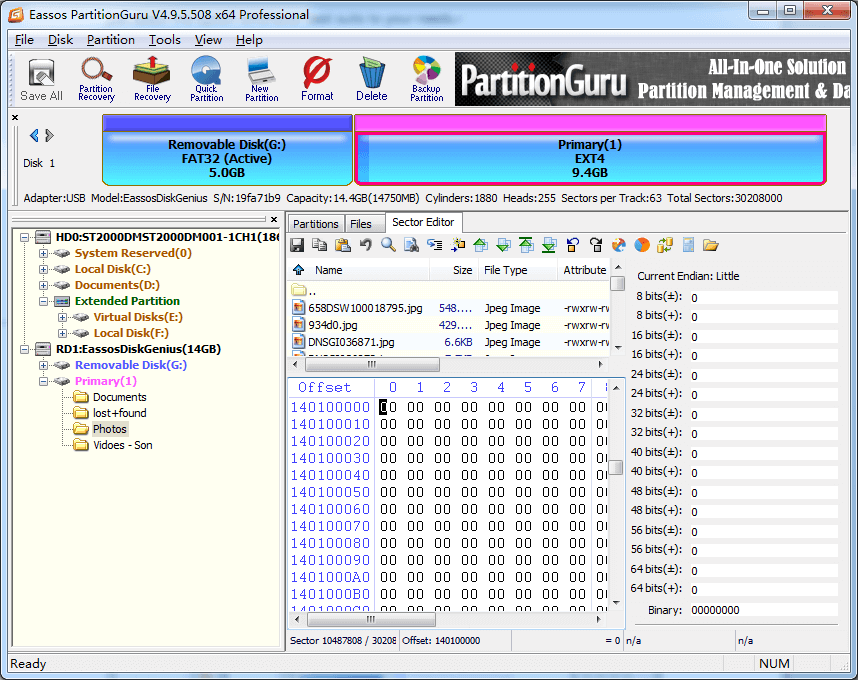The height and width of the screenshot is (680, 858).
Task: Sort file list by Attribute column
Action: point(584,270)
